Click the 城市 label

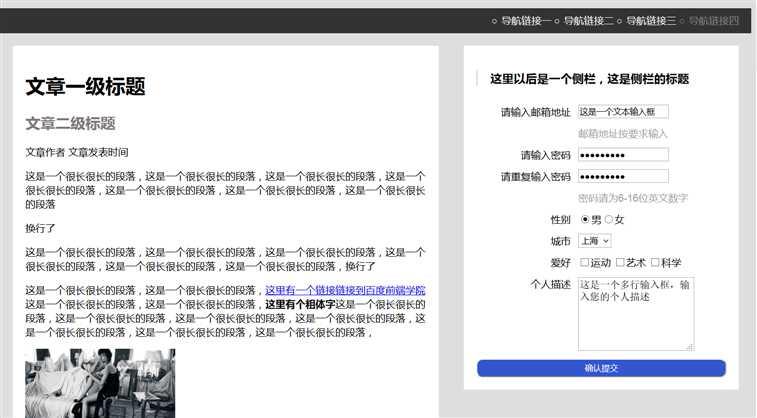point(561,241)
